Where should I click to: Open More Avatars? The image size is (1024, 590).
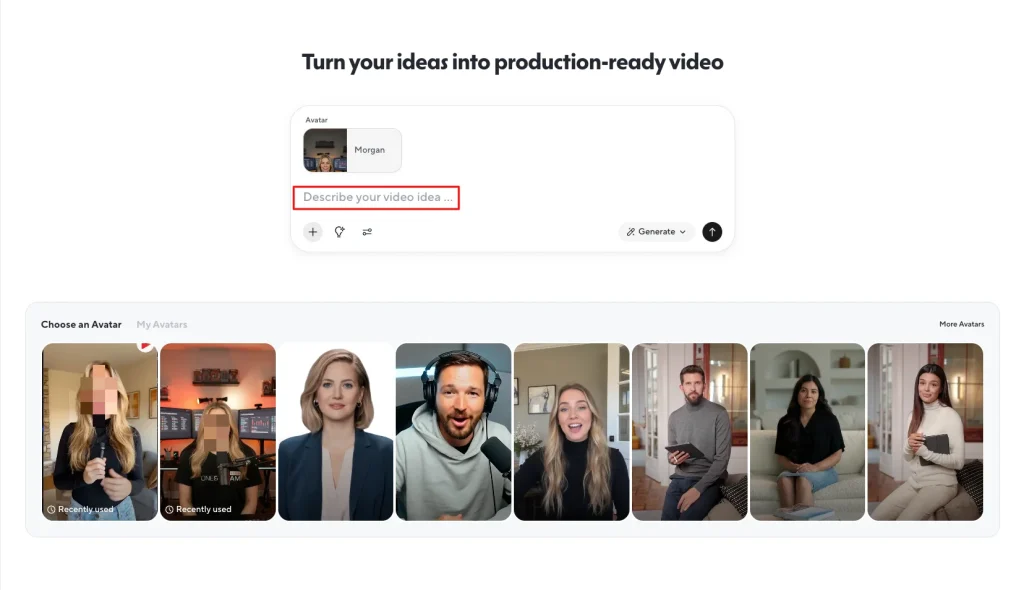[961, 324]
